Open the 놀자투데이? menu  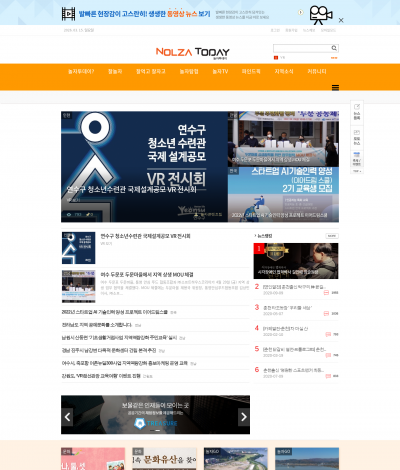click(81, 71)
